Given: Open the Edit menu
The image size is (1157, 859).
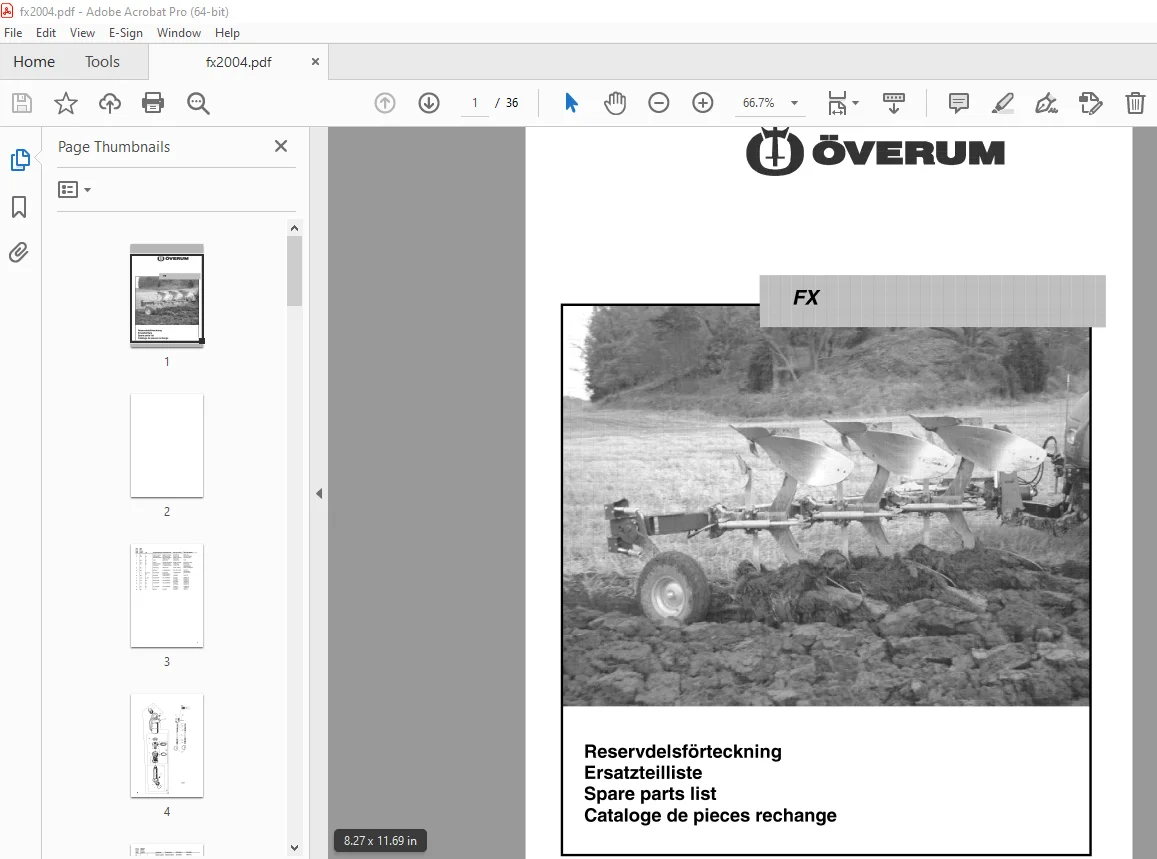Looking at the screenshot, I should click(x=46, y=32).
